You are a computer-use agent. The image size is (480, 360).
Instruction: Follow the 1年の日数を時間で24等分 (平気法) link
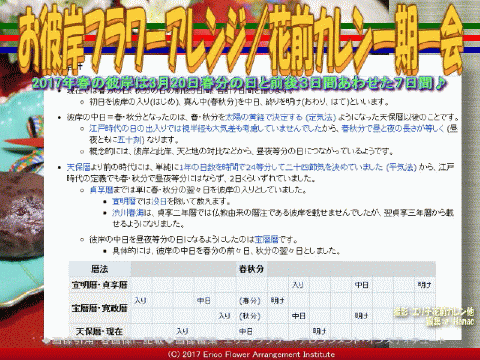click(298, 167)
